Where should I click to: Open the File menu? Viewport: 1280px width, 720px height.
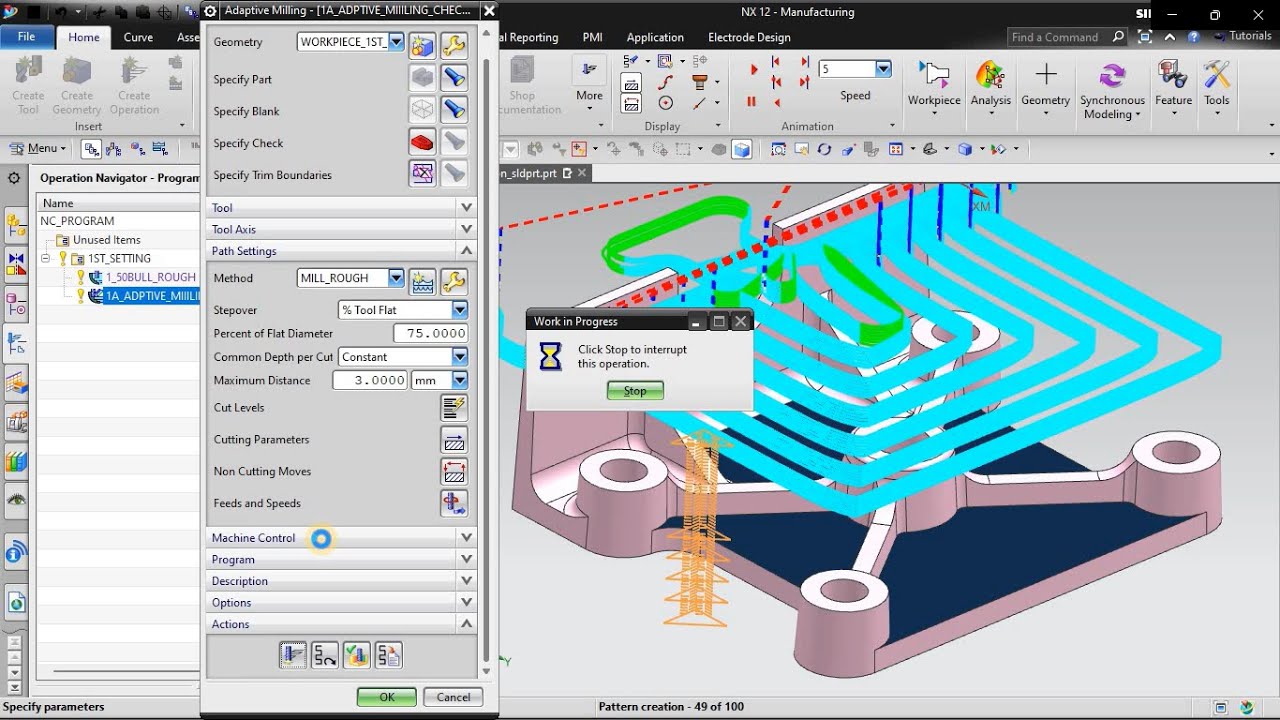(27, 37)
